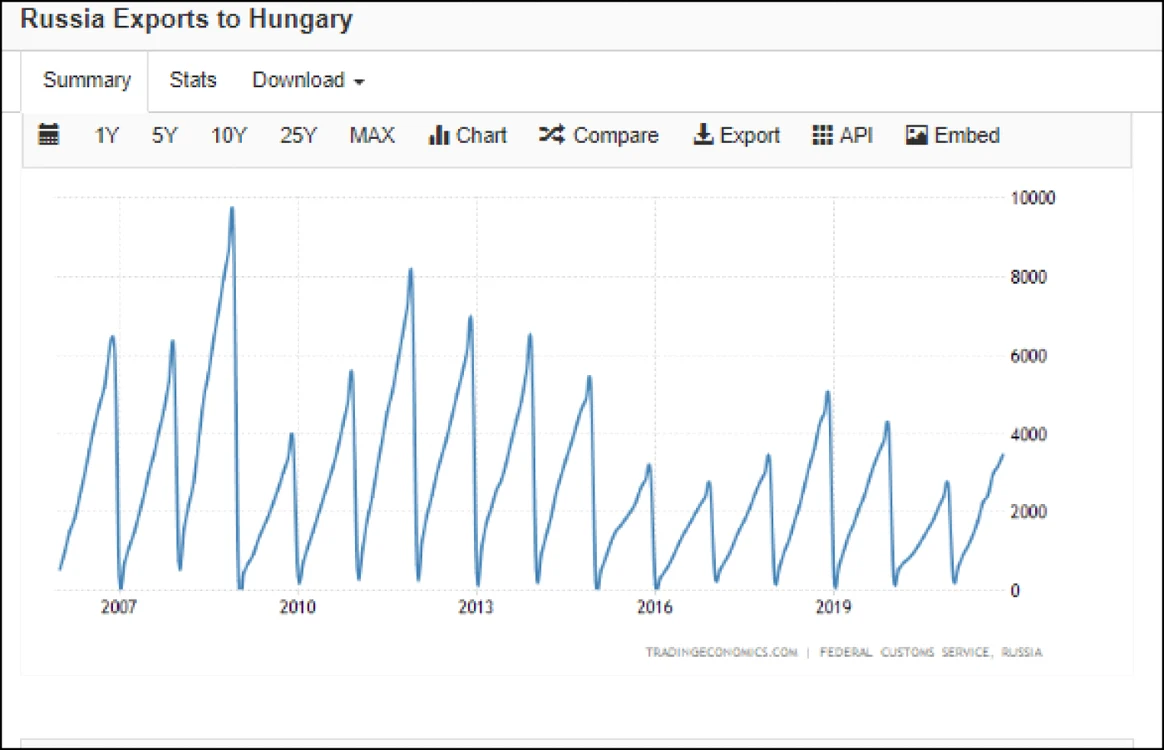The width and height of the screenshot is (1164, 750).
Task: Click the shuffle icon next to Compare
Action: [552, 134]
